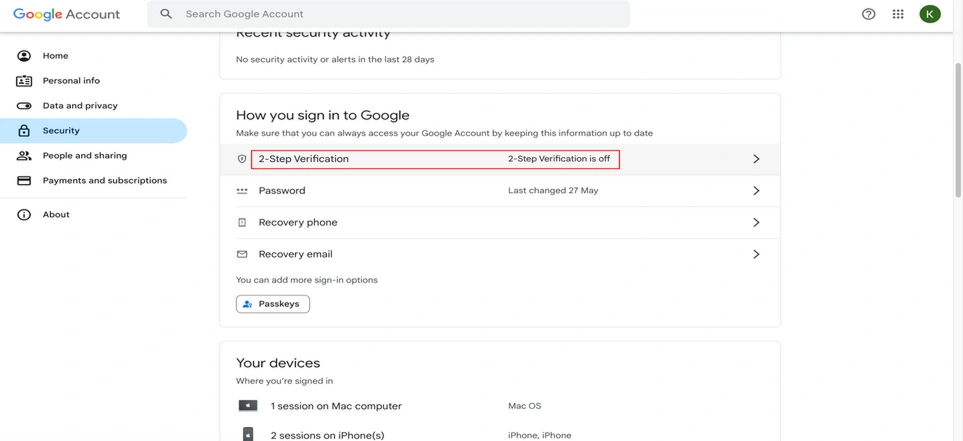Click the Personal info card icon
This screenshot has height=441, width=963.
point(24,80)
